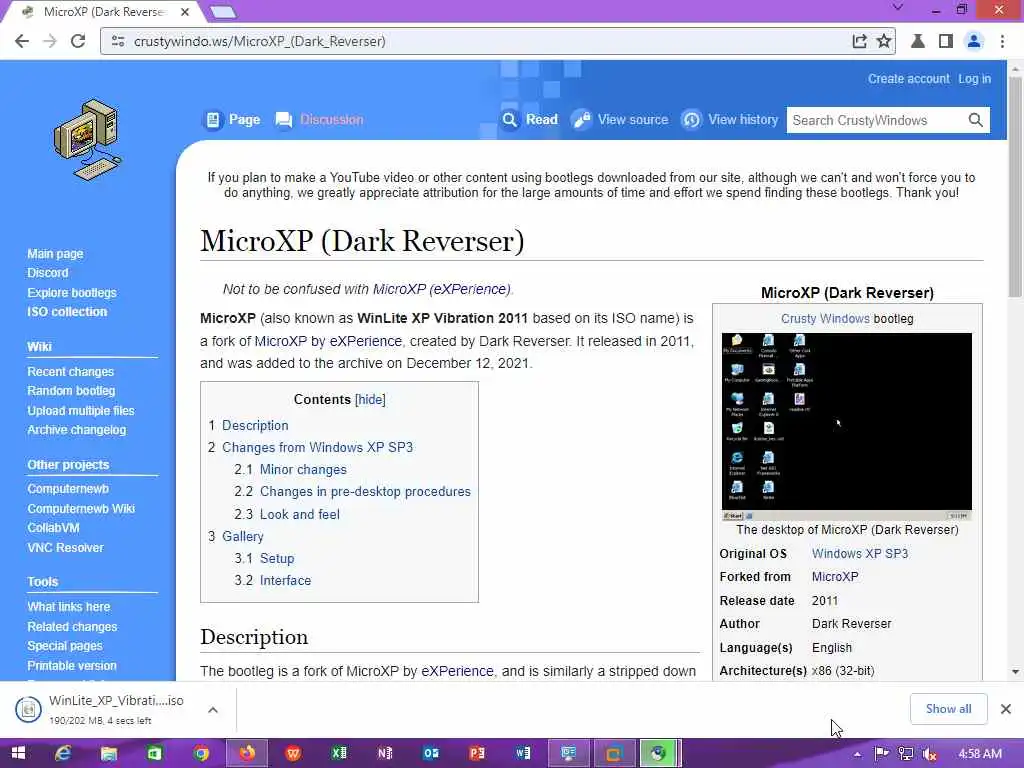Click the CrustyWindows computer logo
Screen dimensions: 1024x768
click(x=88, y=140)
